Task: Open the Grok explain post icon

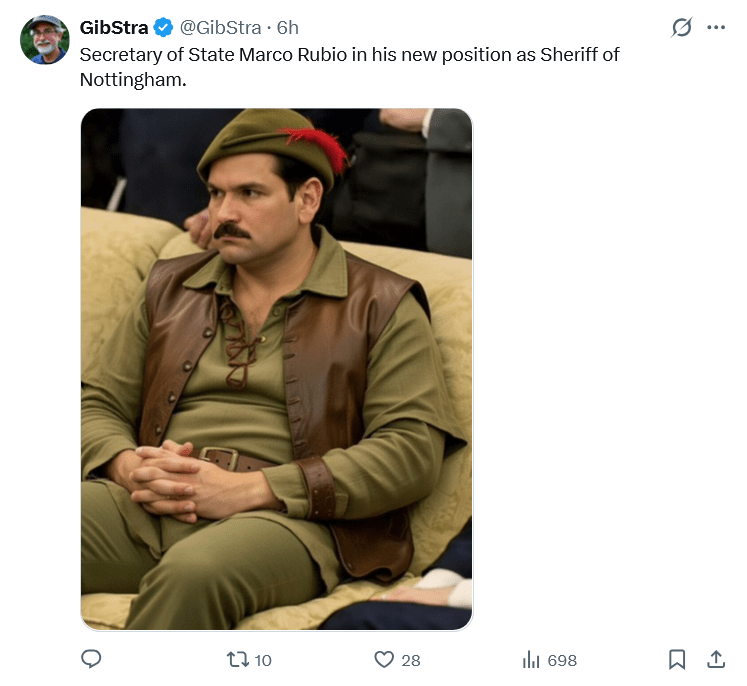Action: (x=681, y=28)
